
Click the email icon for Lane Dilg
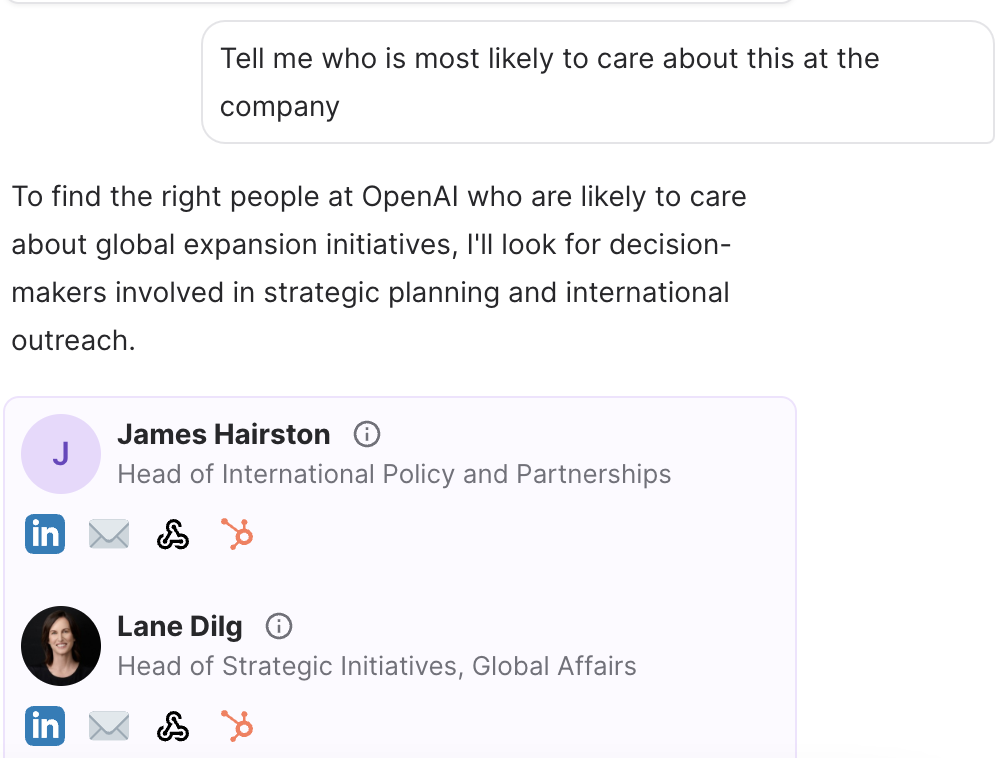pyautogui.click(x=108, y=727)
